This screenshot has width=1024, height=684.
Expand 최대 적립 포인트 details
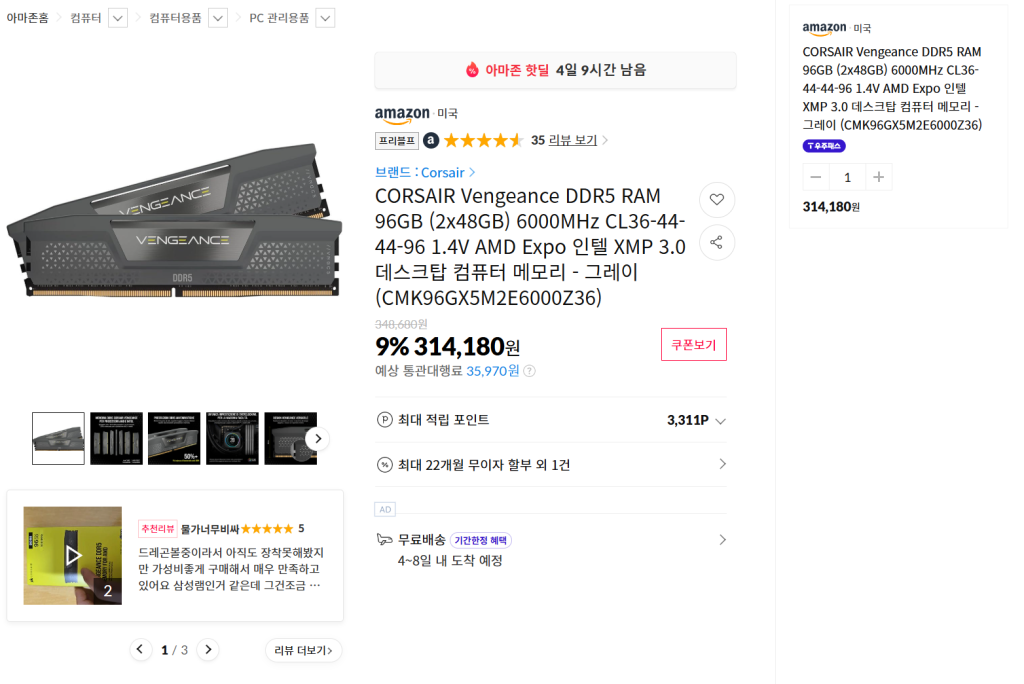720,421
